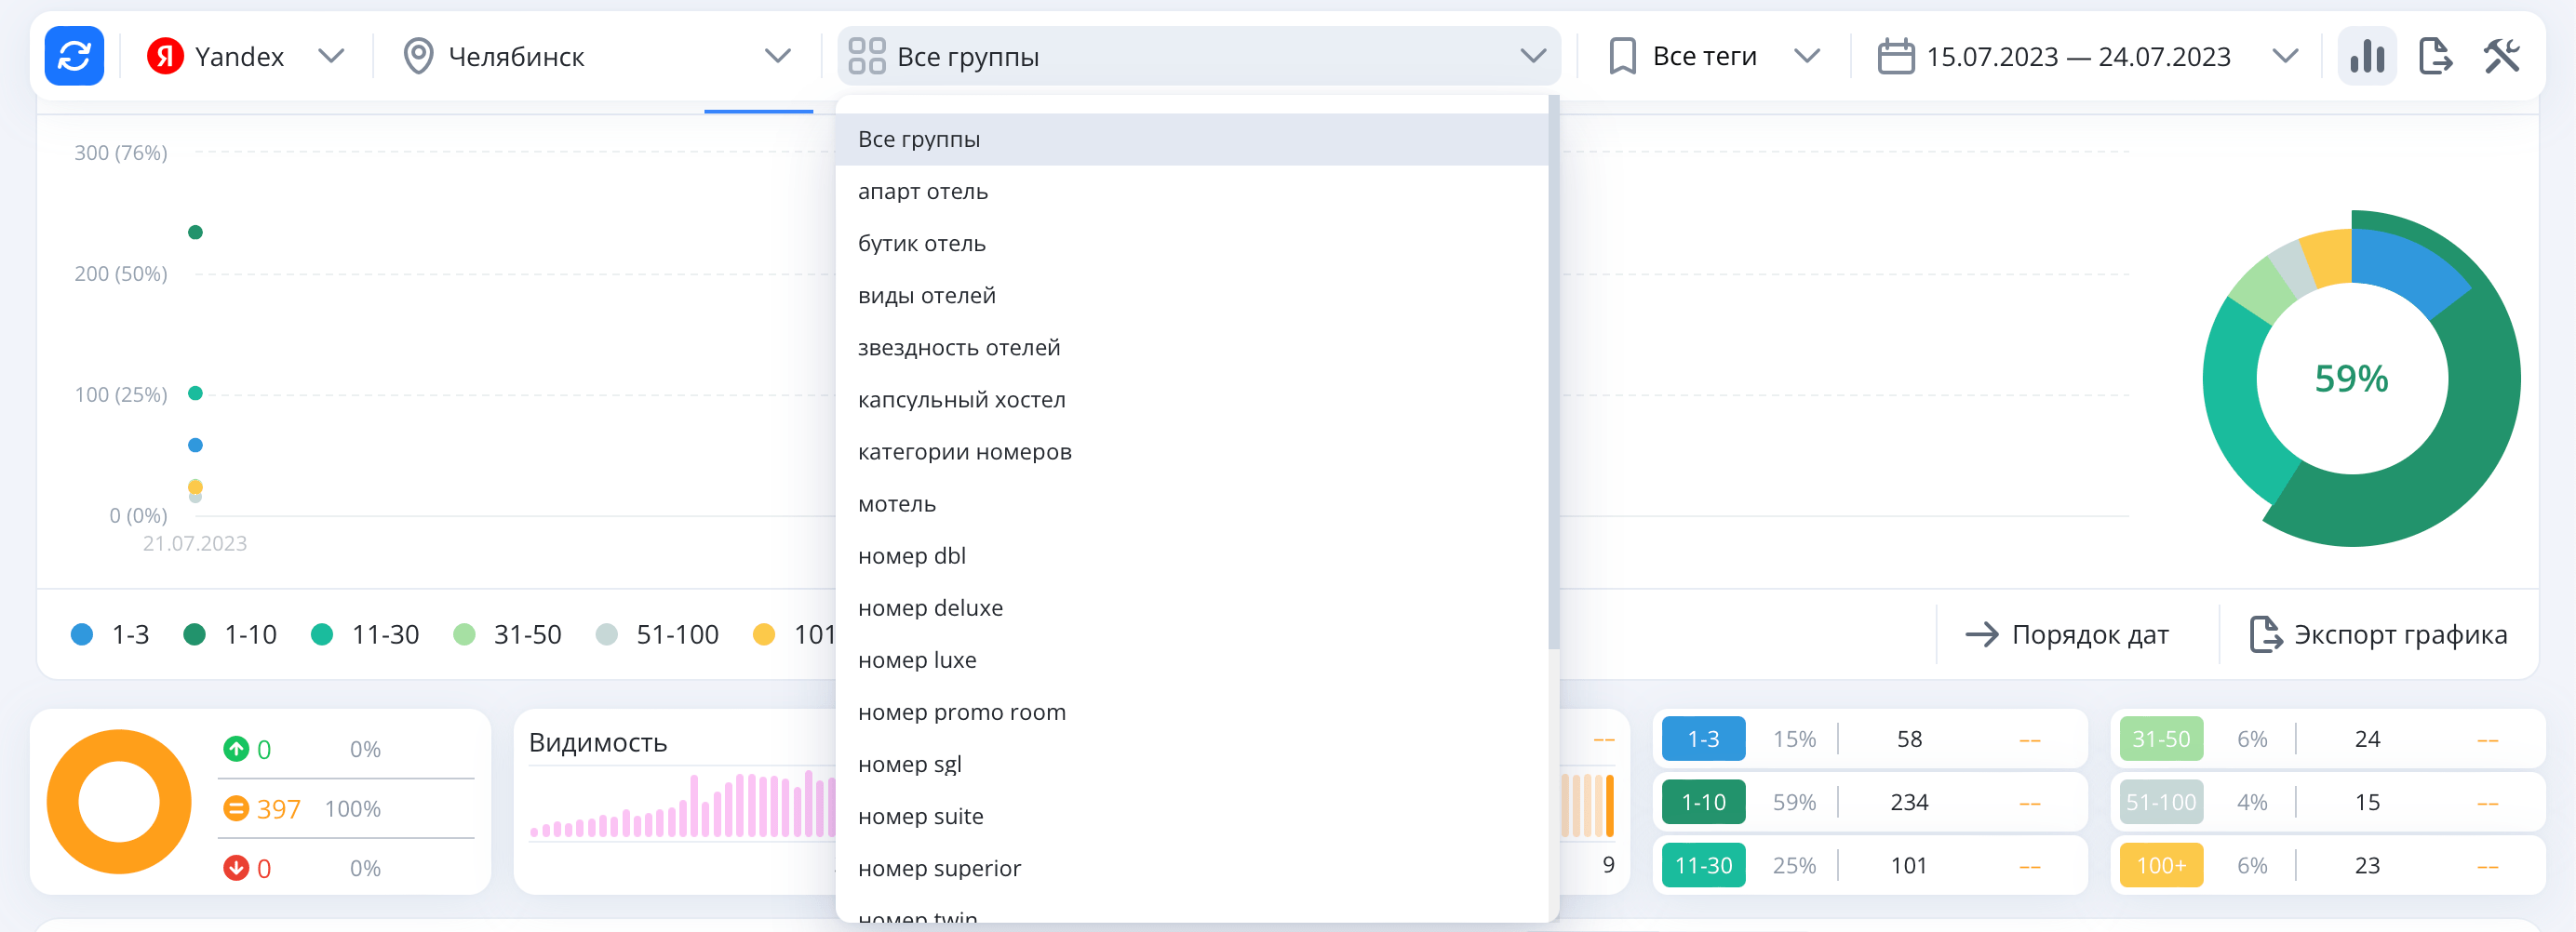Click the location pin icon for Челябинск
This screenshot has height=932, width=2576.
click(x=418, y=56)
